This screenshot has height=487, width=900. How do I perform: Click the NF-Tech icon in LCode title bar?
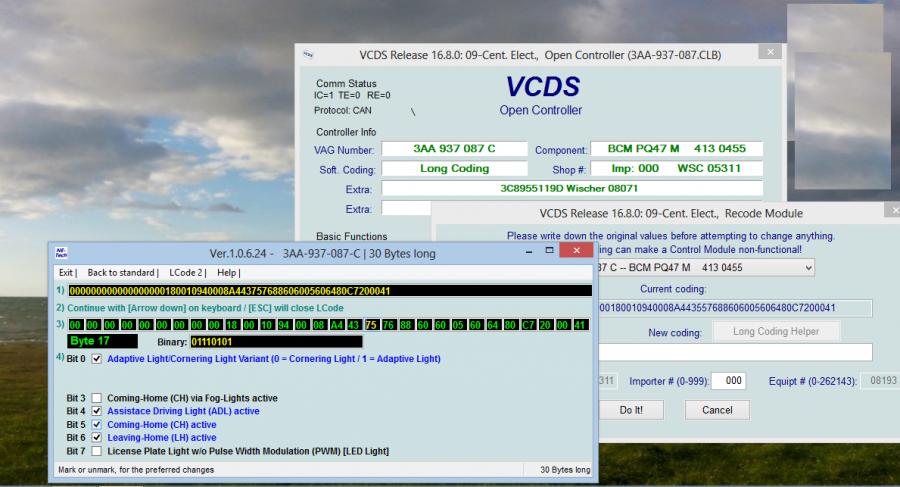[61, 253]
